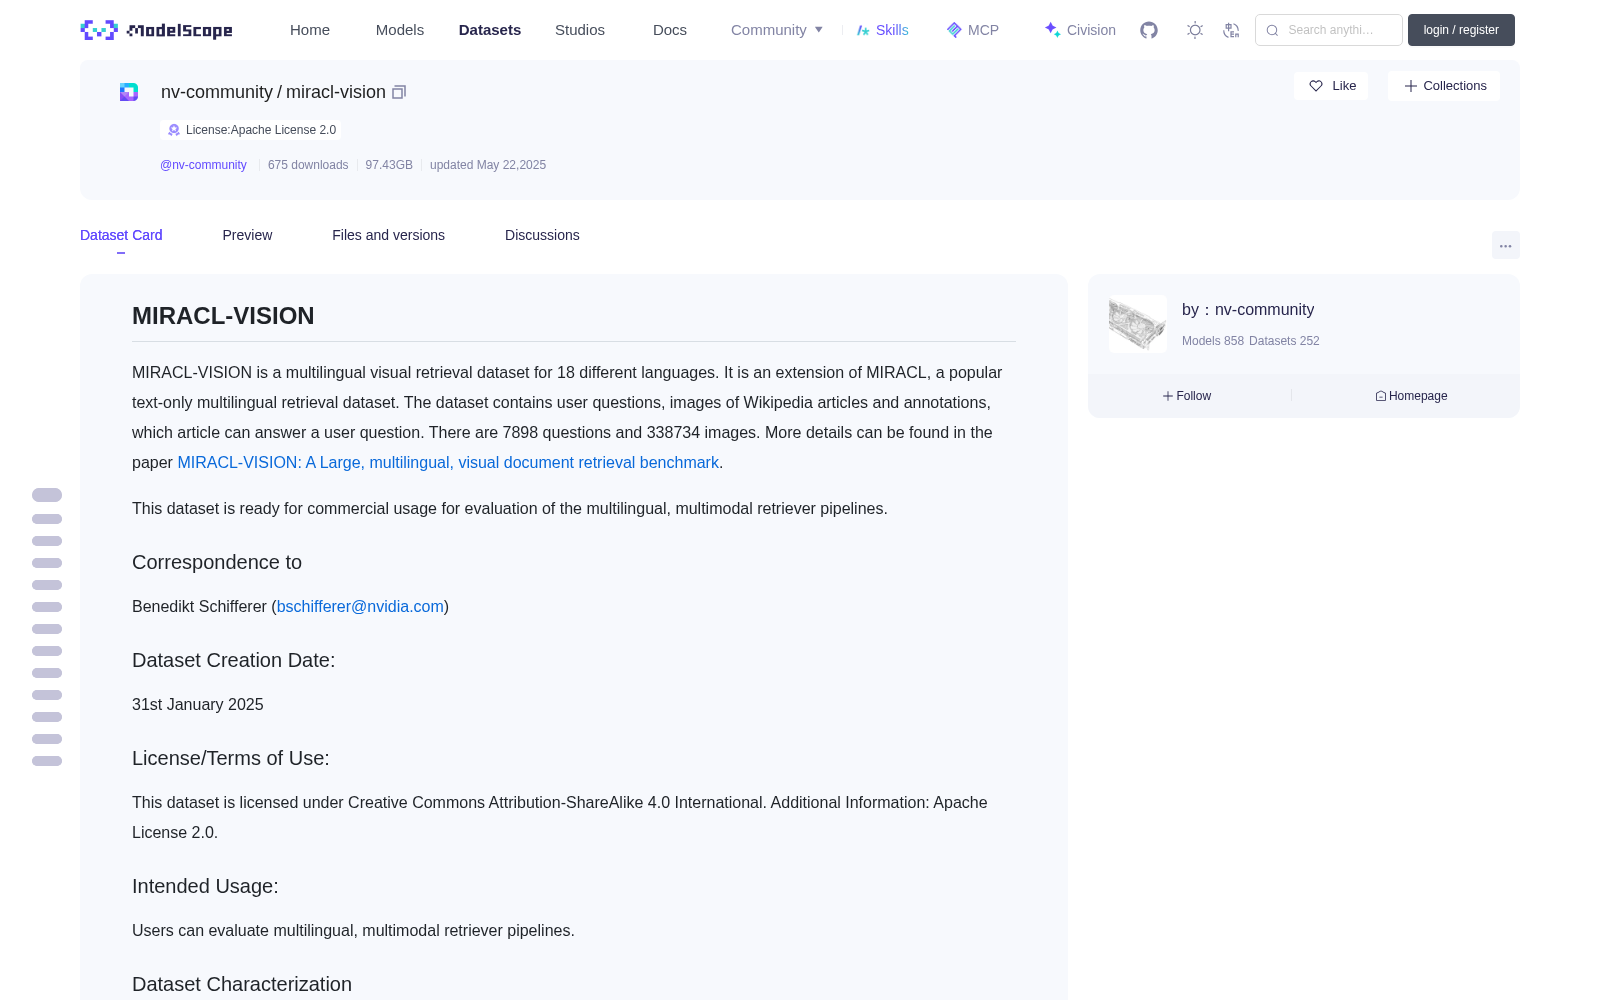The image size is (1600, 1000).
Task: Add dataset to Collections
Action: coord(1444,86)
